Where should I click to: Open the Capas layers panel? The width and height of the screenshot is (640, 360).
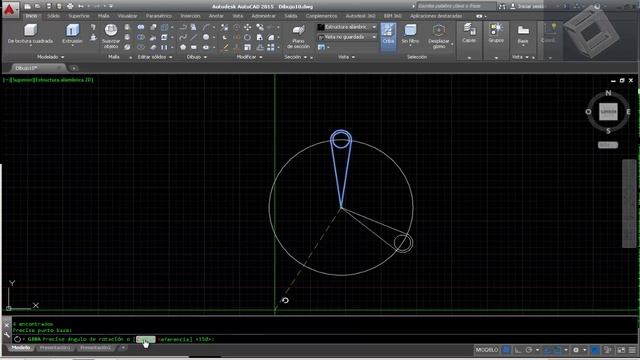tap(469, 33)
